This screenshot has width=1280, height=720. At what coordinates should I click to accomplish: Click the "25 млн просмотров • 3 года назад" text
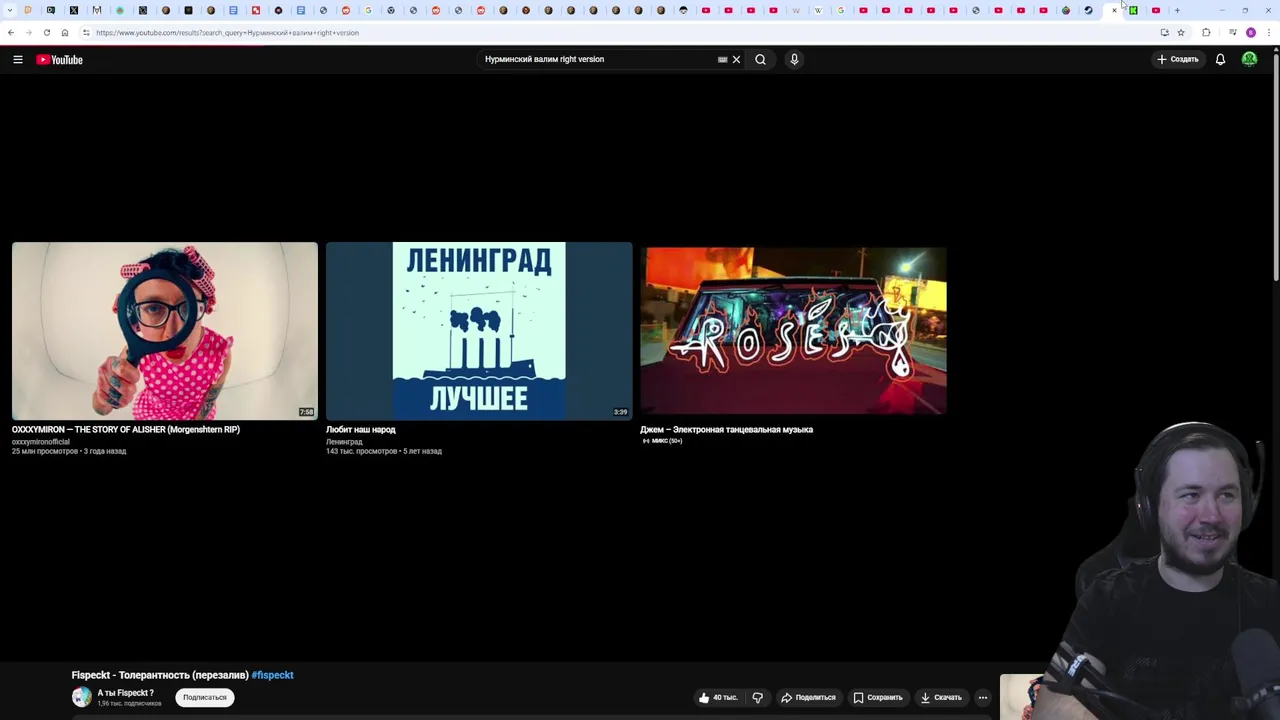click(x=69, y=452)
